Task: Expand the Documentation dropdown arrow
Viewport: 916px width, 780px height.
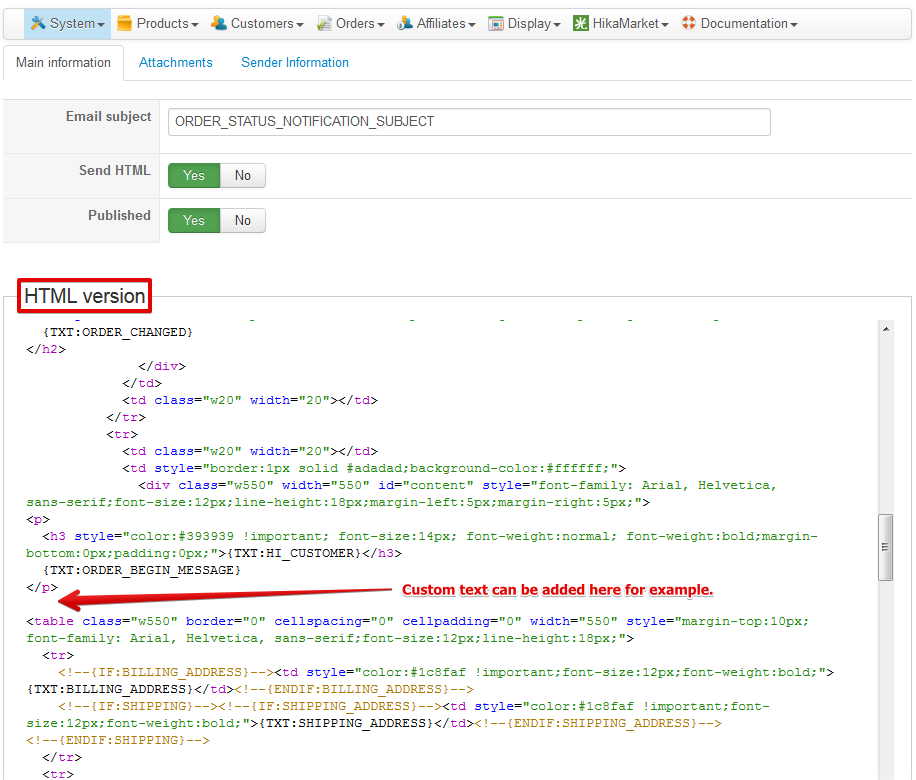Action: pyautogui.click(x=794, y=24)
